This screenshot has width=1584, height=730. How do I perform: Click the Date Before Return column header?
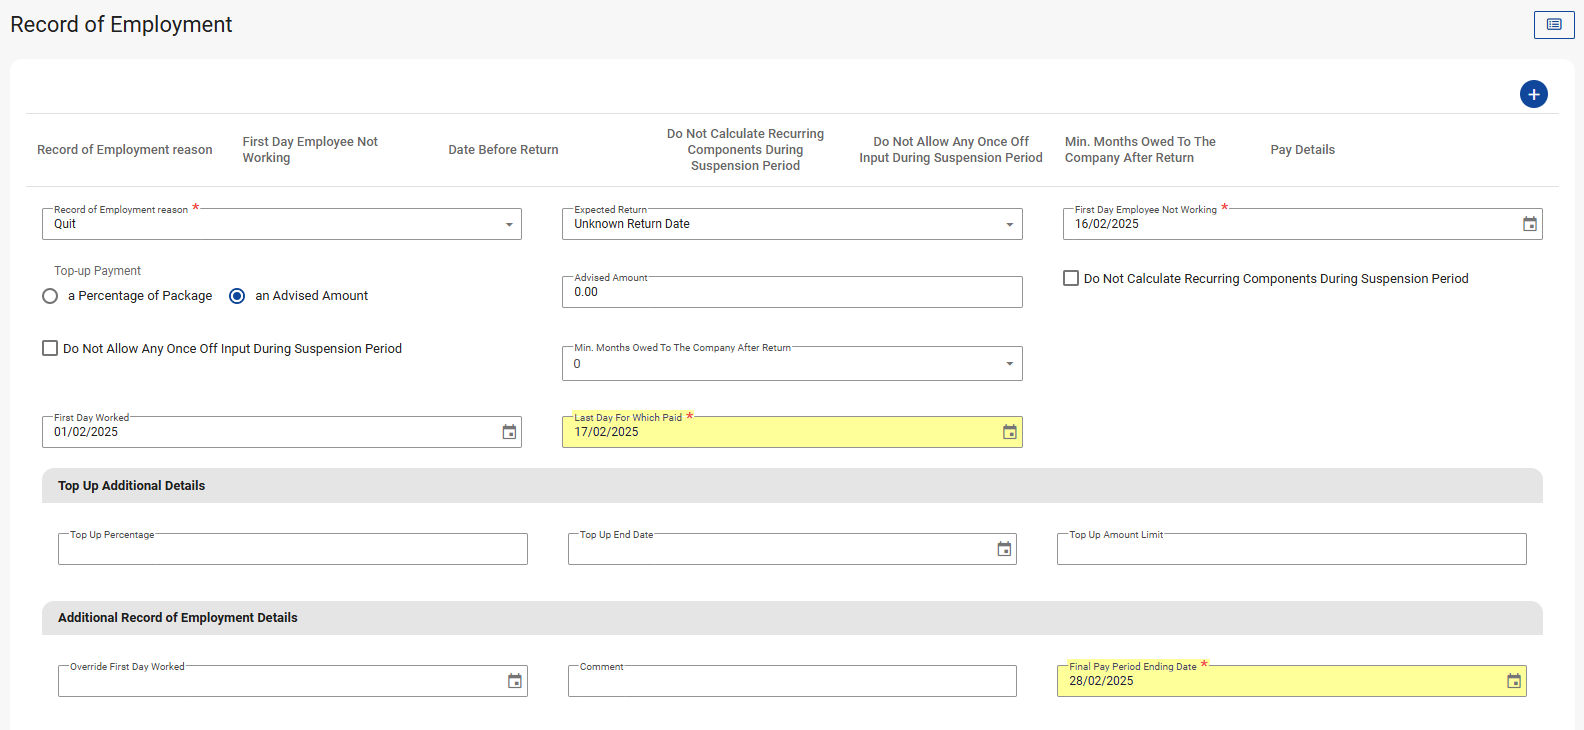click(x=503, y=150)
